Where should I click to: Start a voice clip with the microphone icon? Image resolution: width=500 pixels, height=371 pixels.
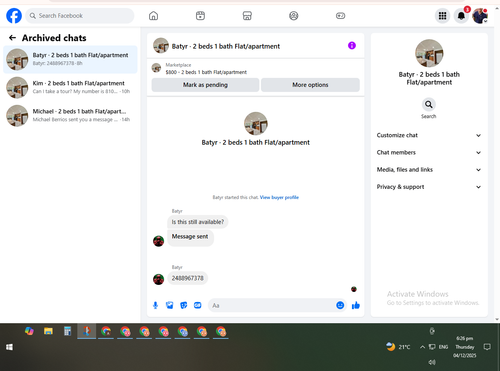pos(155,305)
